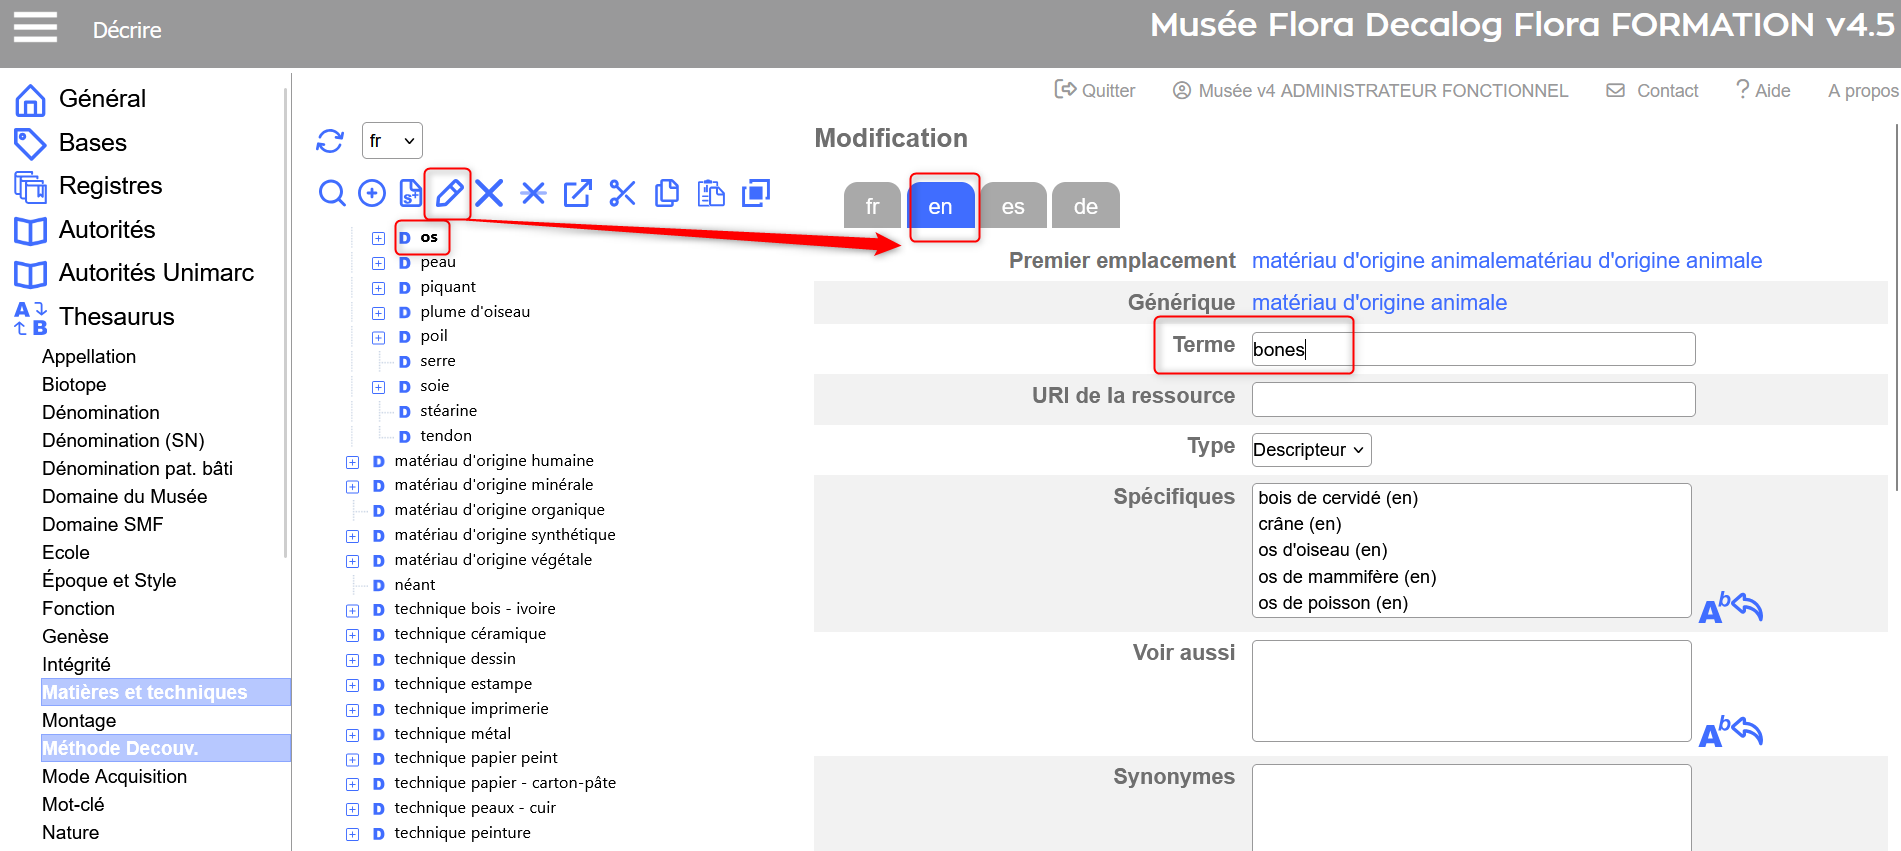Click the Spécifiques translate-back icon
1901x851 pixels.
click(x=1731, y=608)
